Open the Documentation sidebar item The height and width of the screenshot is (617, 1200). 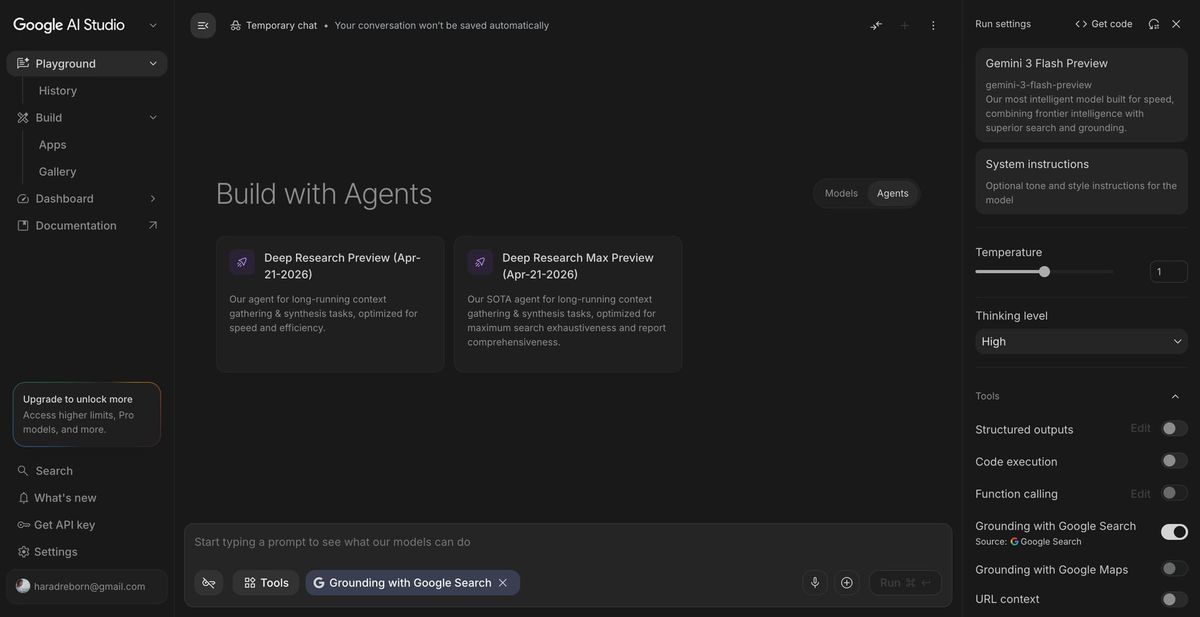pos(87,226)
